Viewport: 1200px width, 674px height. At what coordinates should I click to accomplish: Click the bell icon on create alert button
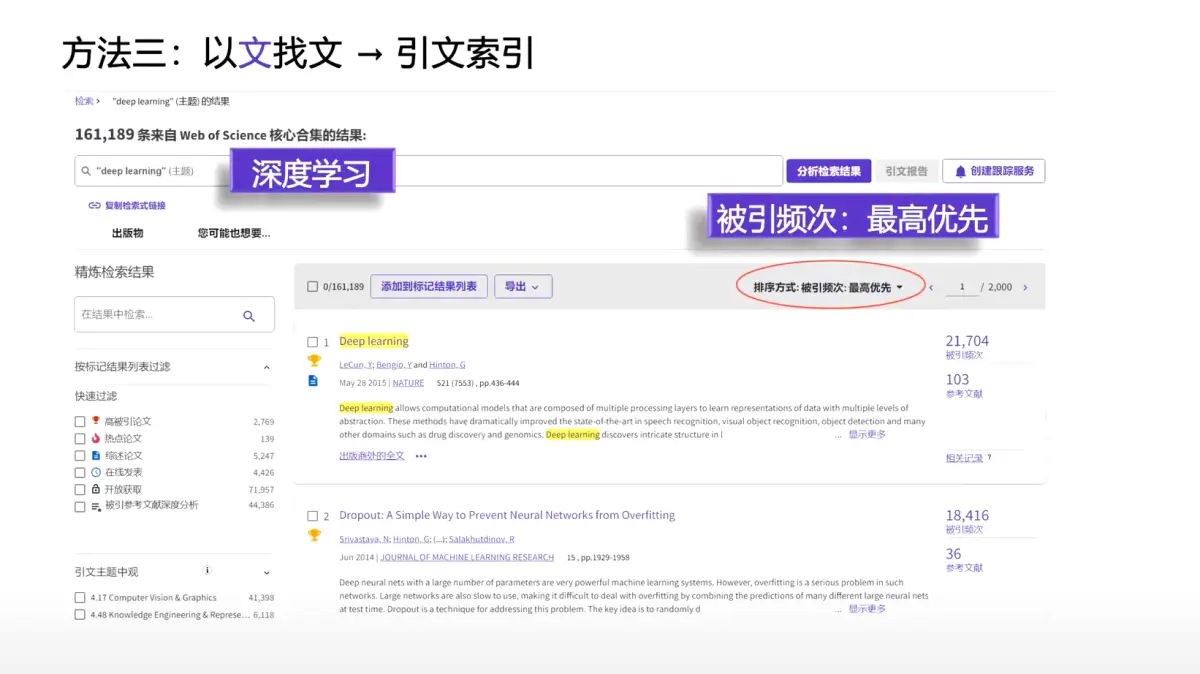pos(960,171)
